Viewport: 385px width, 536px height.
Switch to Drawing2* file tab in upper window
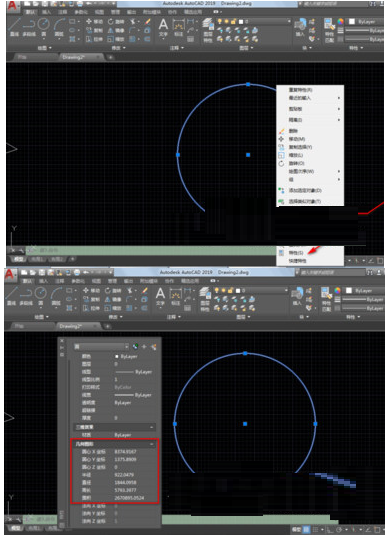click(81, 57)
